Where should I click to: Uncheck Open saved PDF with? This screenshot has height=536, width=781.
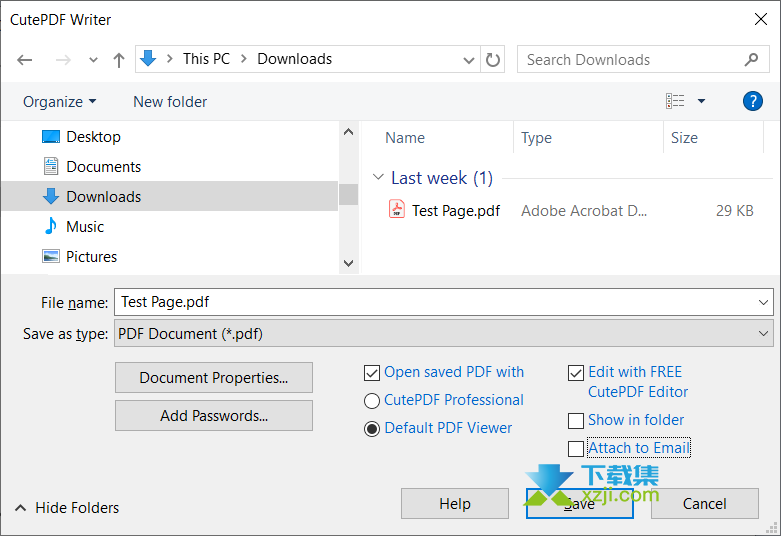point(372,373)
